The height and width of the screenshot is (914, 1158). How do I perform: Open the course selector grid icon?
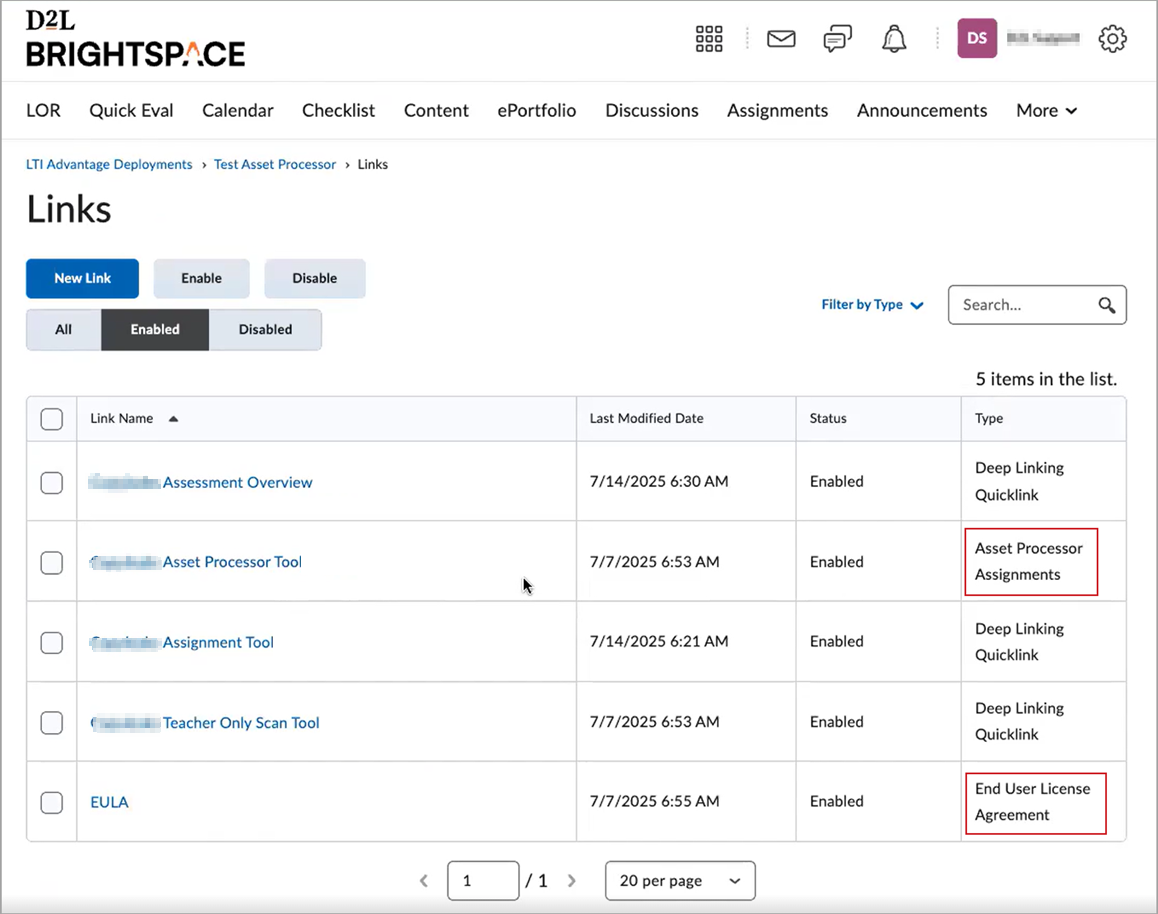[708, 38]
